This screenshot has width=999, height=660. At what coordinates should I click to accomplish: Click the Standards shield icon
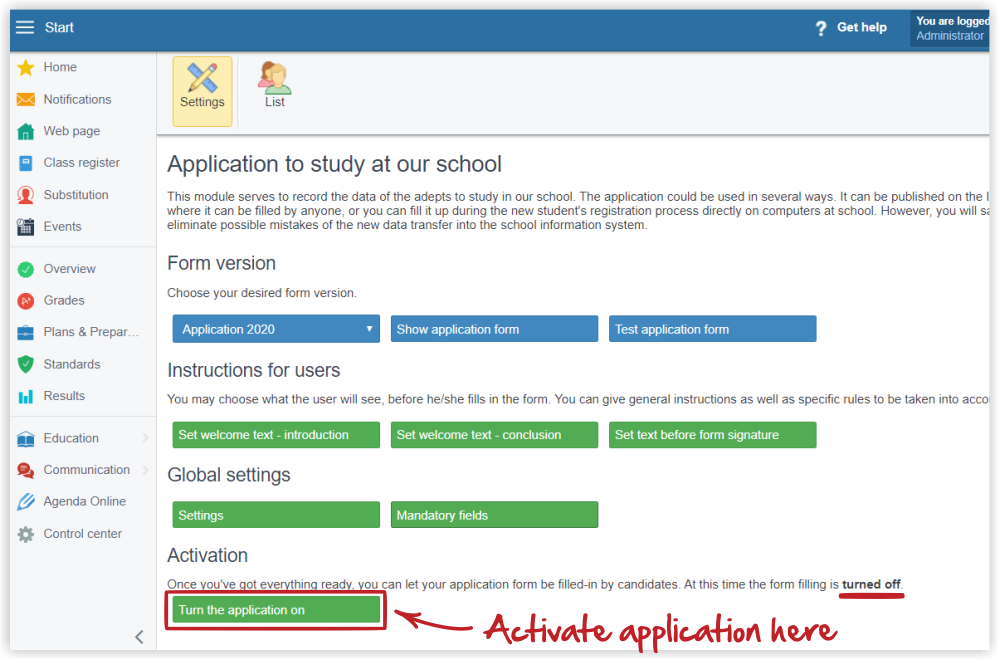pos(25,364)
